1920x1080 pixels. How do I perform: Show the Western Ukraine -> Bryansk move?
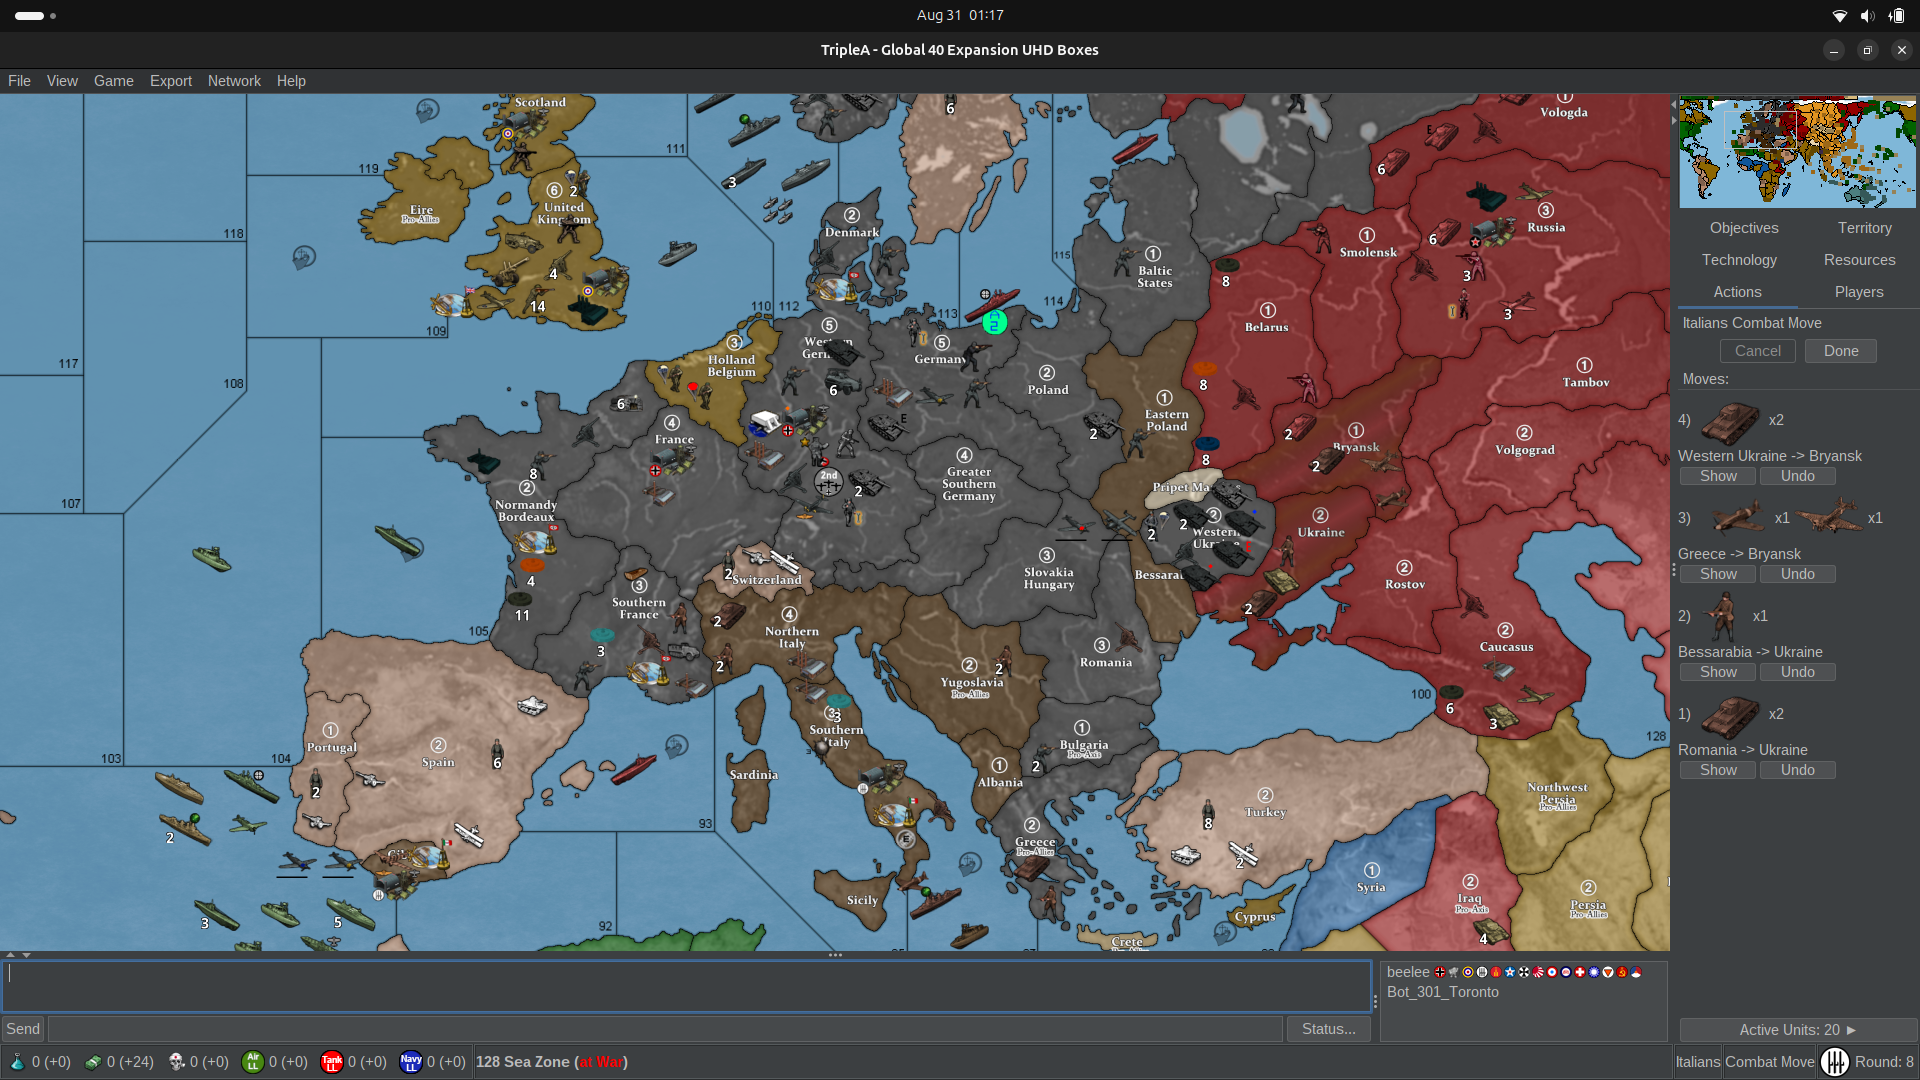tap(1718, 476)
